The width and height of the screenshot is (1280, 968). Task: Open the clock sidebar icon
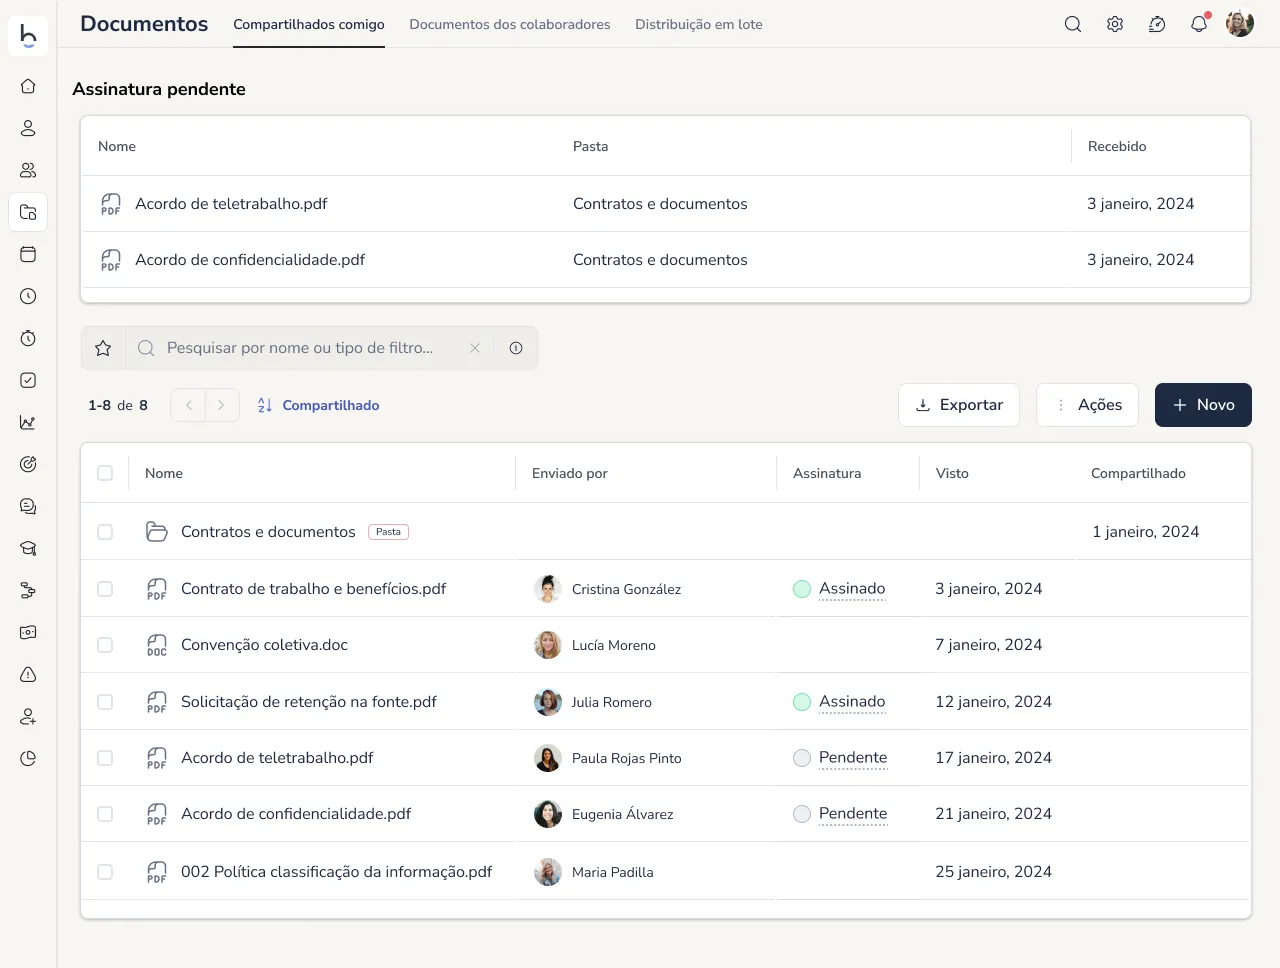pos(28,296)
